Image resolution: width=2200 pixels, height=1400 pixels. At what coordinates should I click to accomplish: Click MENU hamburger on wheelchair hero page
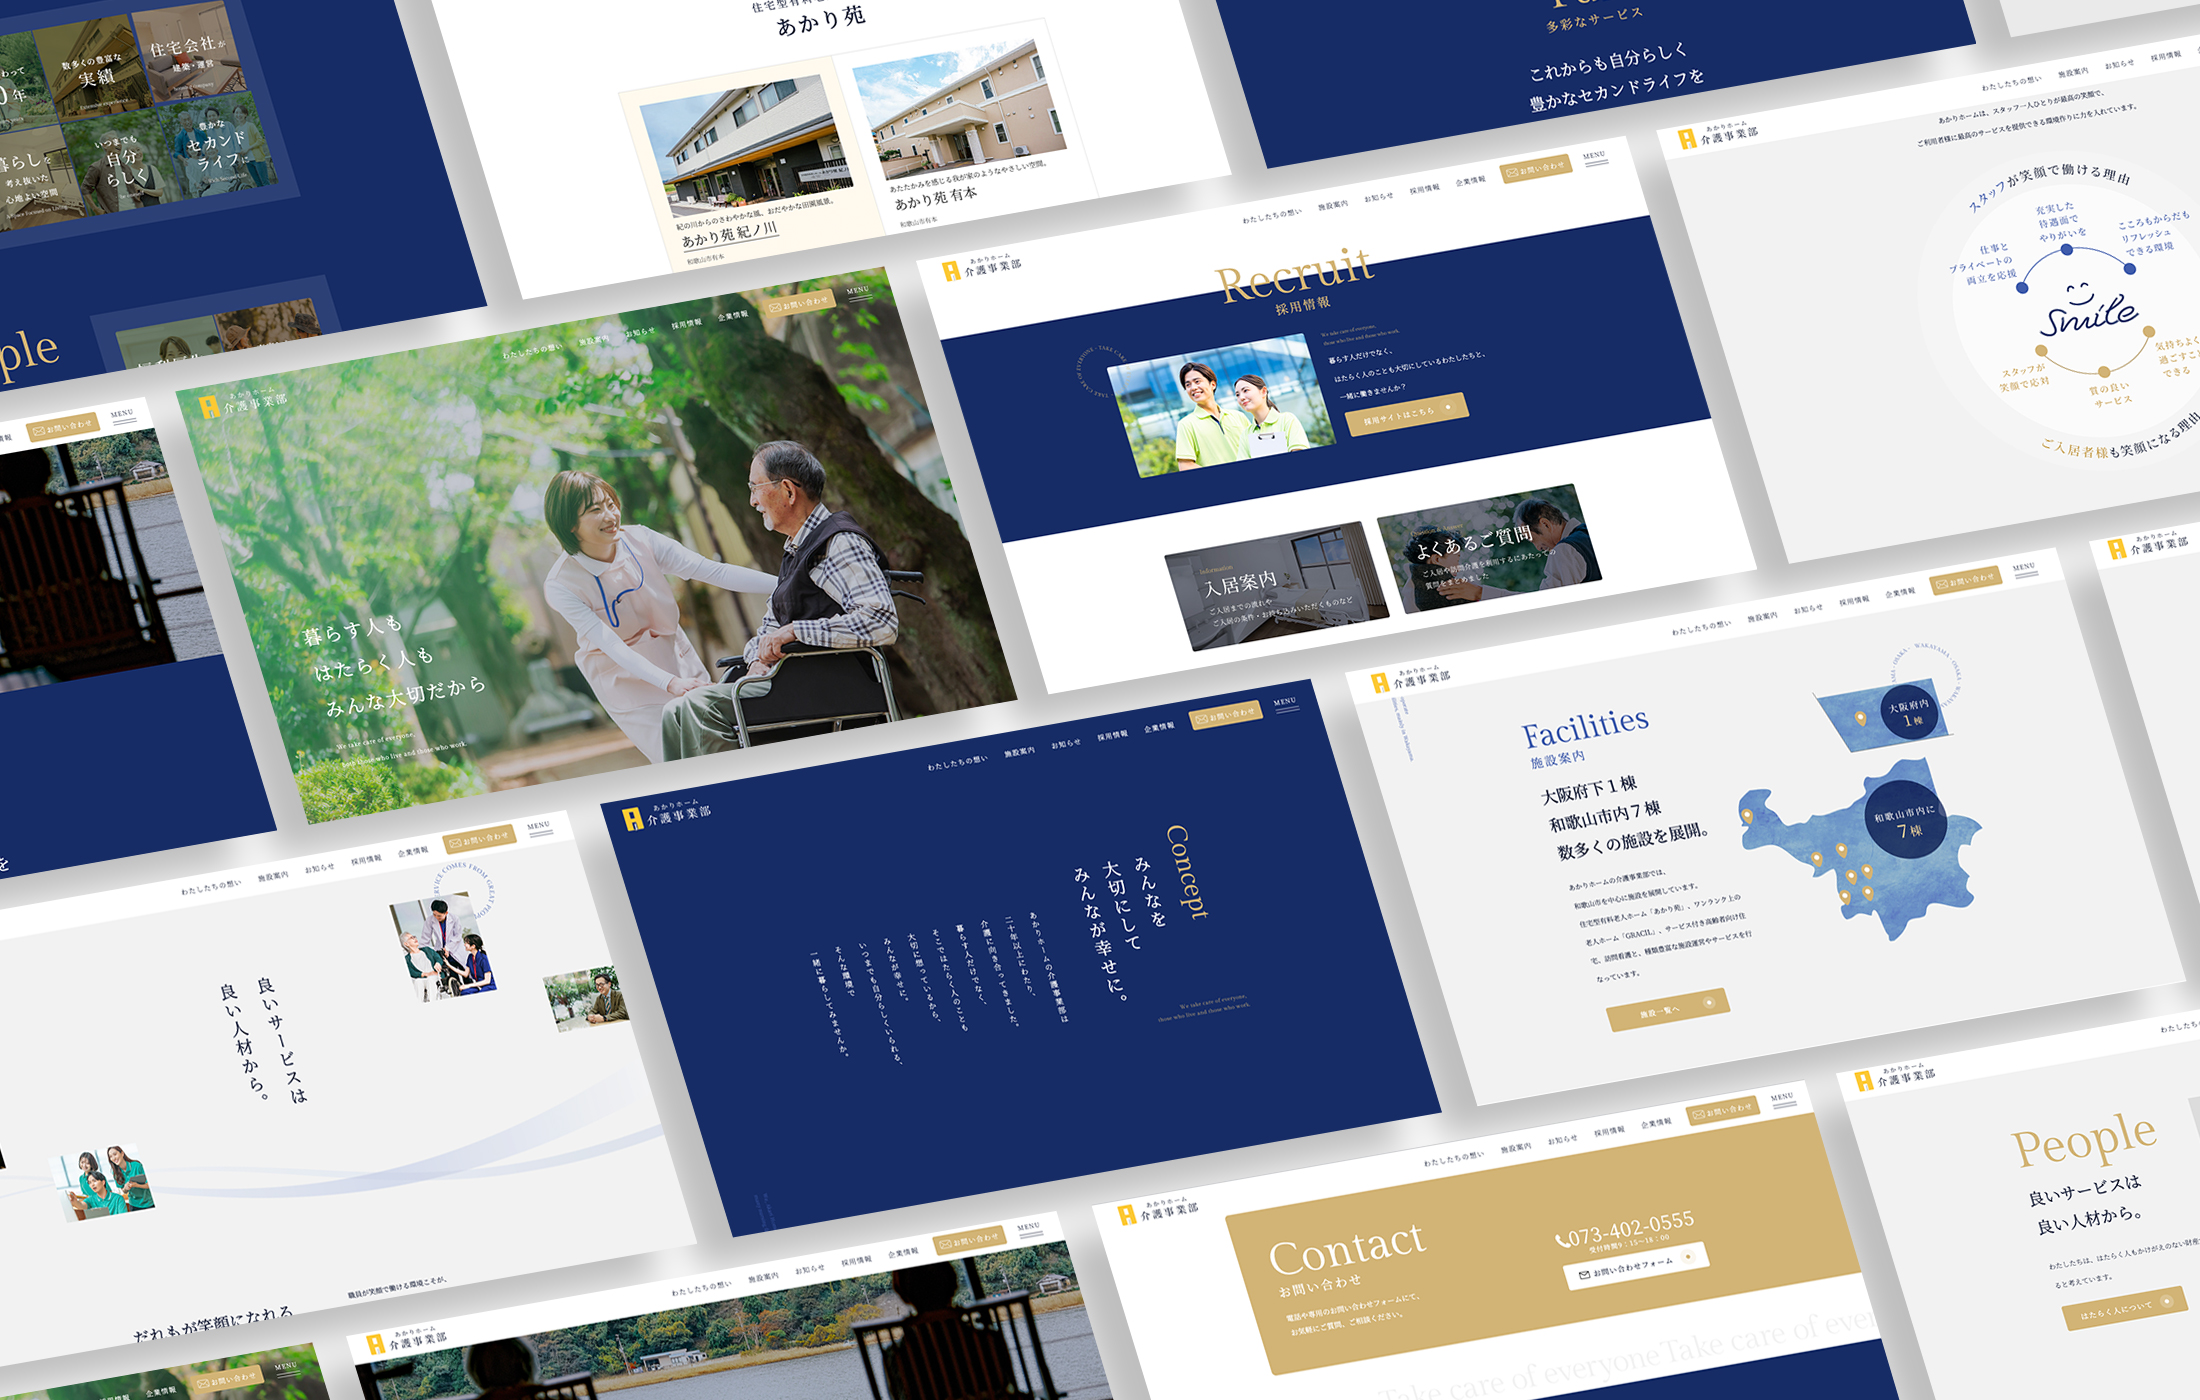coord(858,293)
